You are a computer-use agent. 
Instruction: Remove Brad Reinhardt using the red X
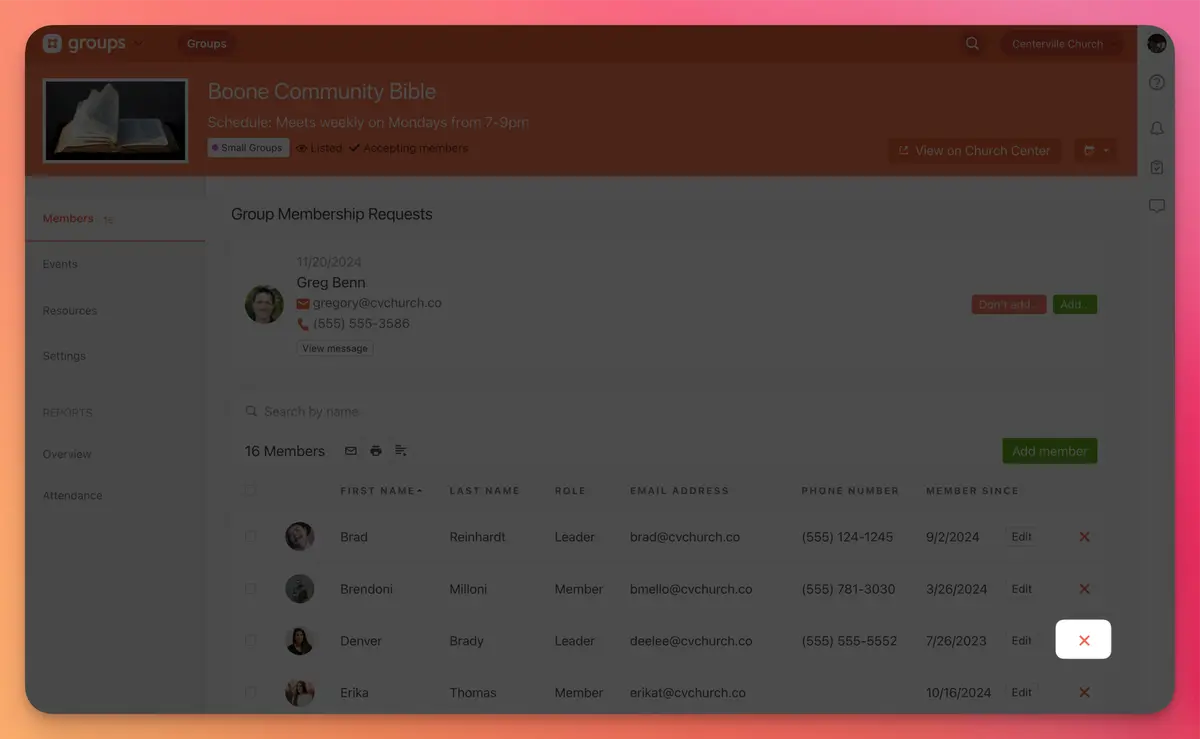coord(1084,537)
